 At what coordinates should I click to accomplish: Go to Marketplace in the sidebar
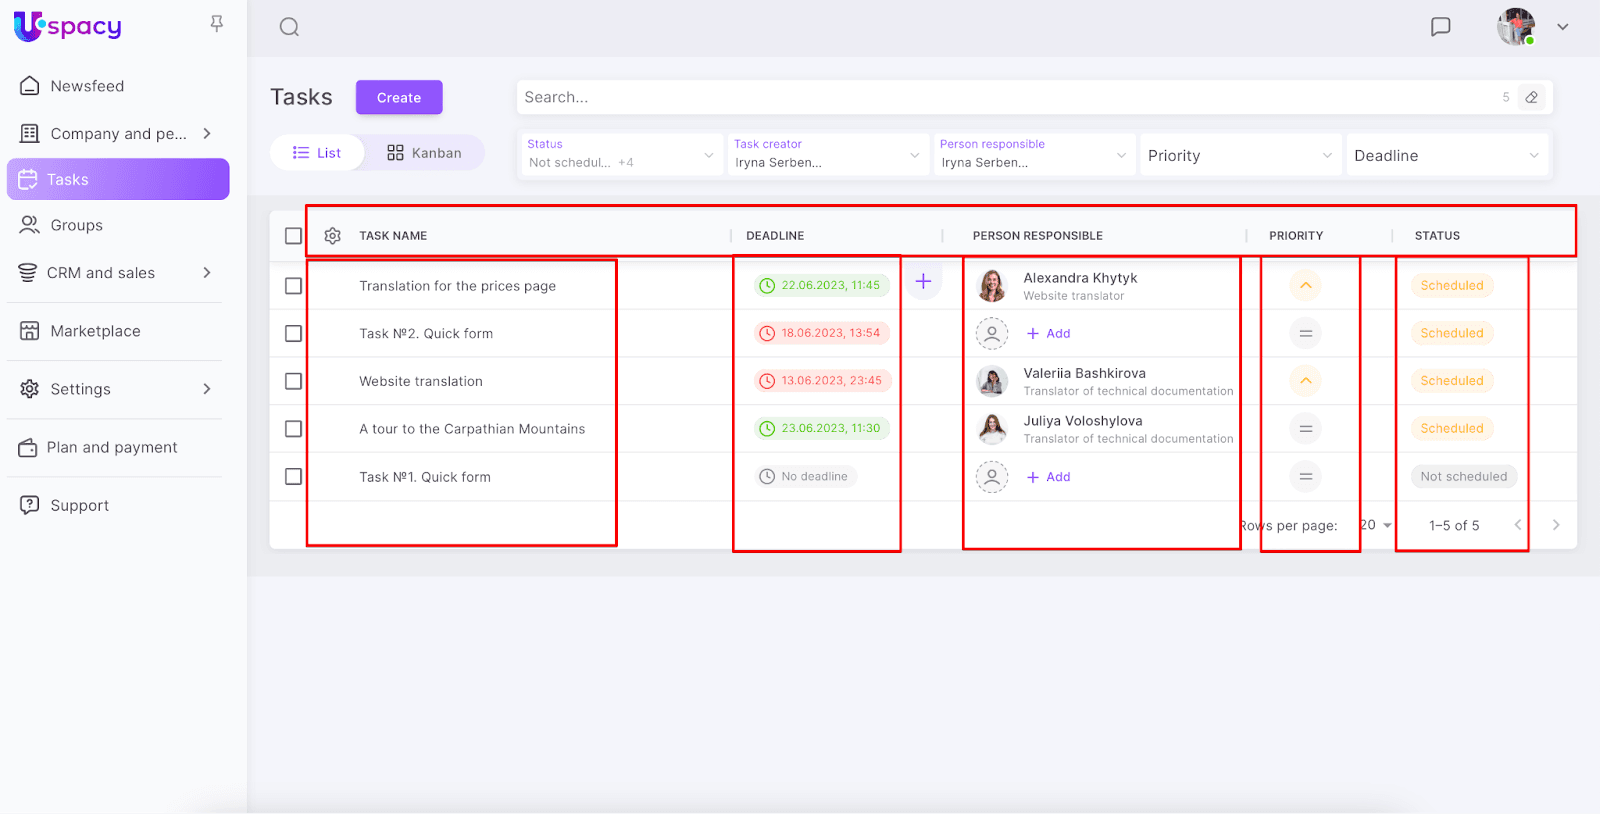tap(95, 331)
